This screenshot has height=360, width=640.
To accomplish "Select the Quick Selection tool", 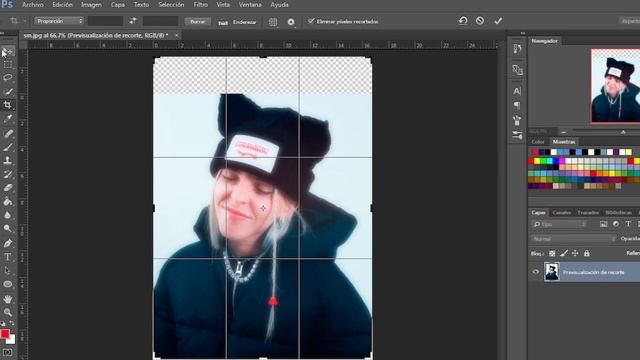I will (x=8, y=91).
